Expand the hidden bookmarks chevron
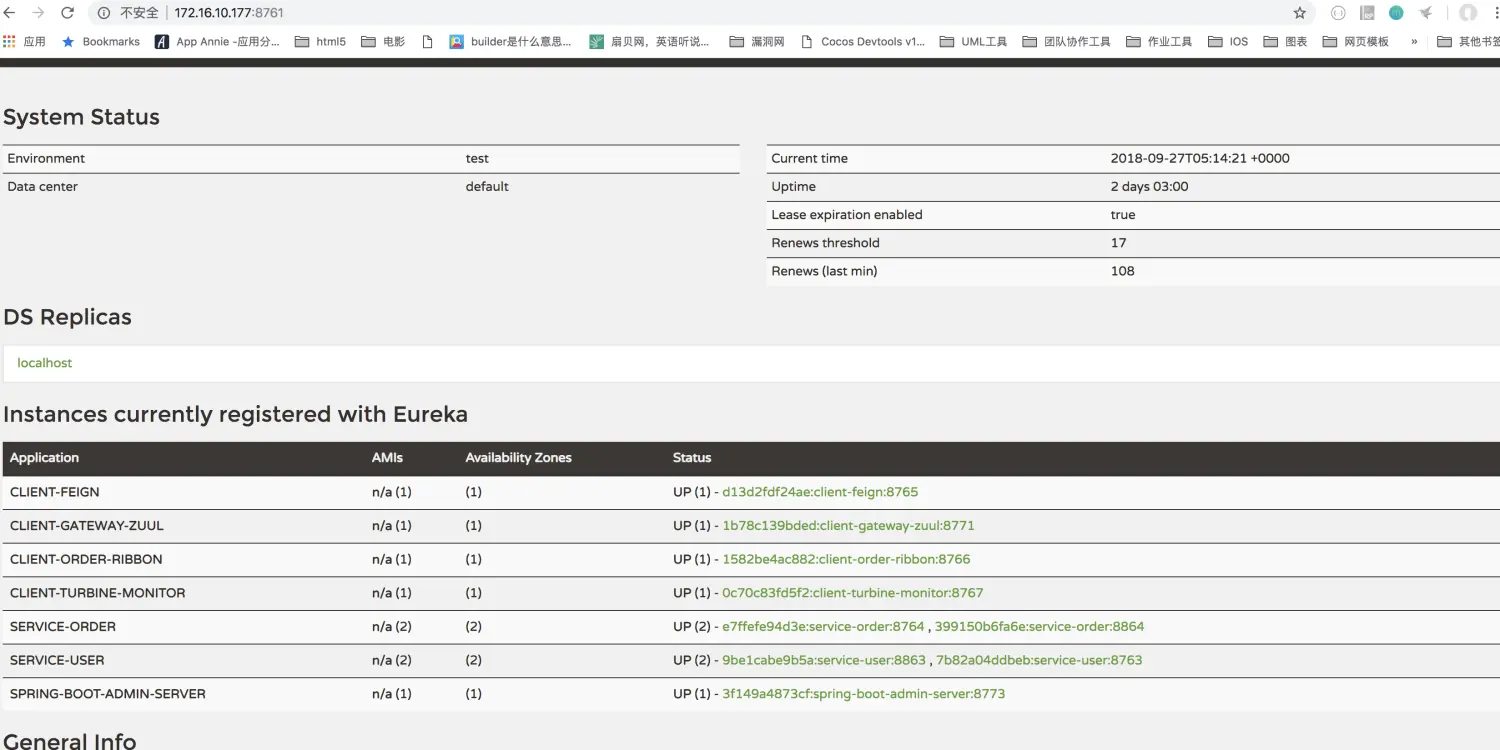Image resolution: width=1500 pixels, height=750 pixels. tap(1414, 42)
